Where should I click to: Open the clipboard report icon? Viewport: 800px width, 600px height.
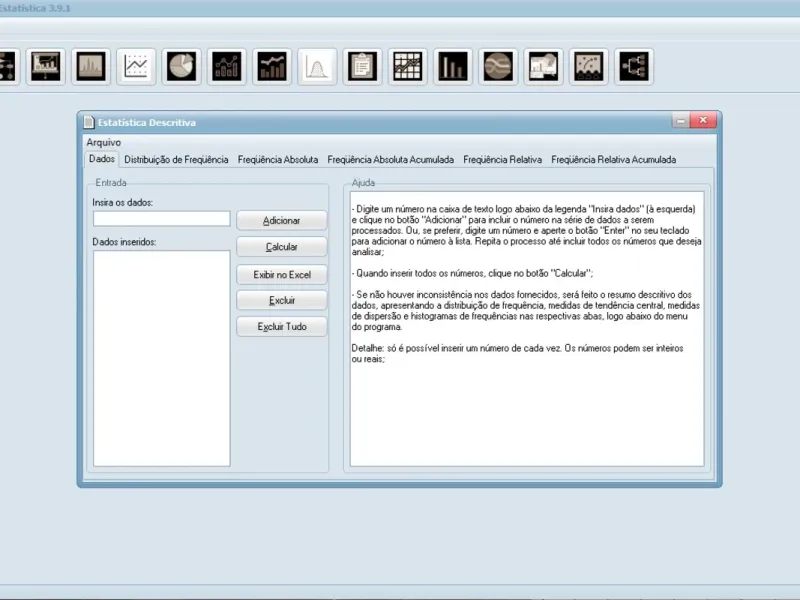tap(363, 66)
